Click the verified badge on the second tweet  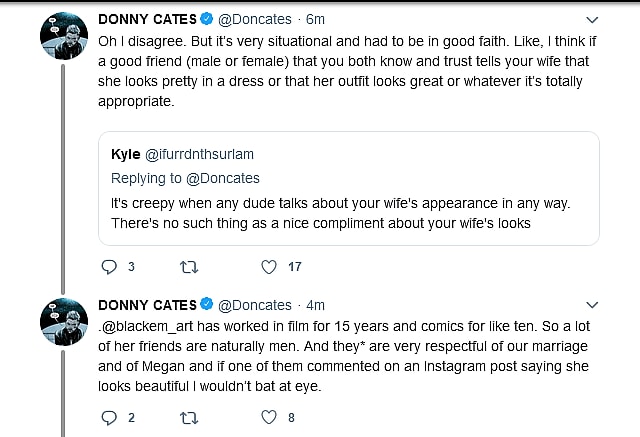tap(205, 304)
